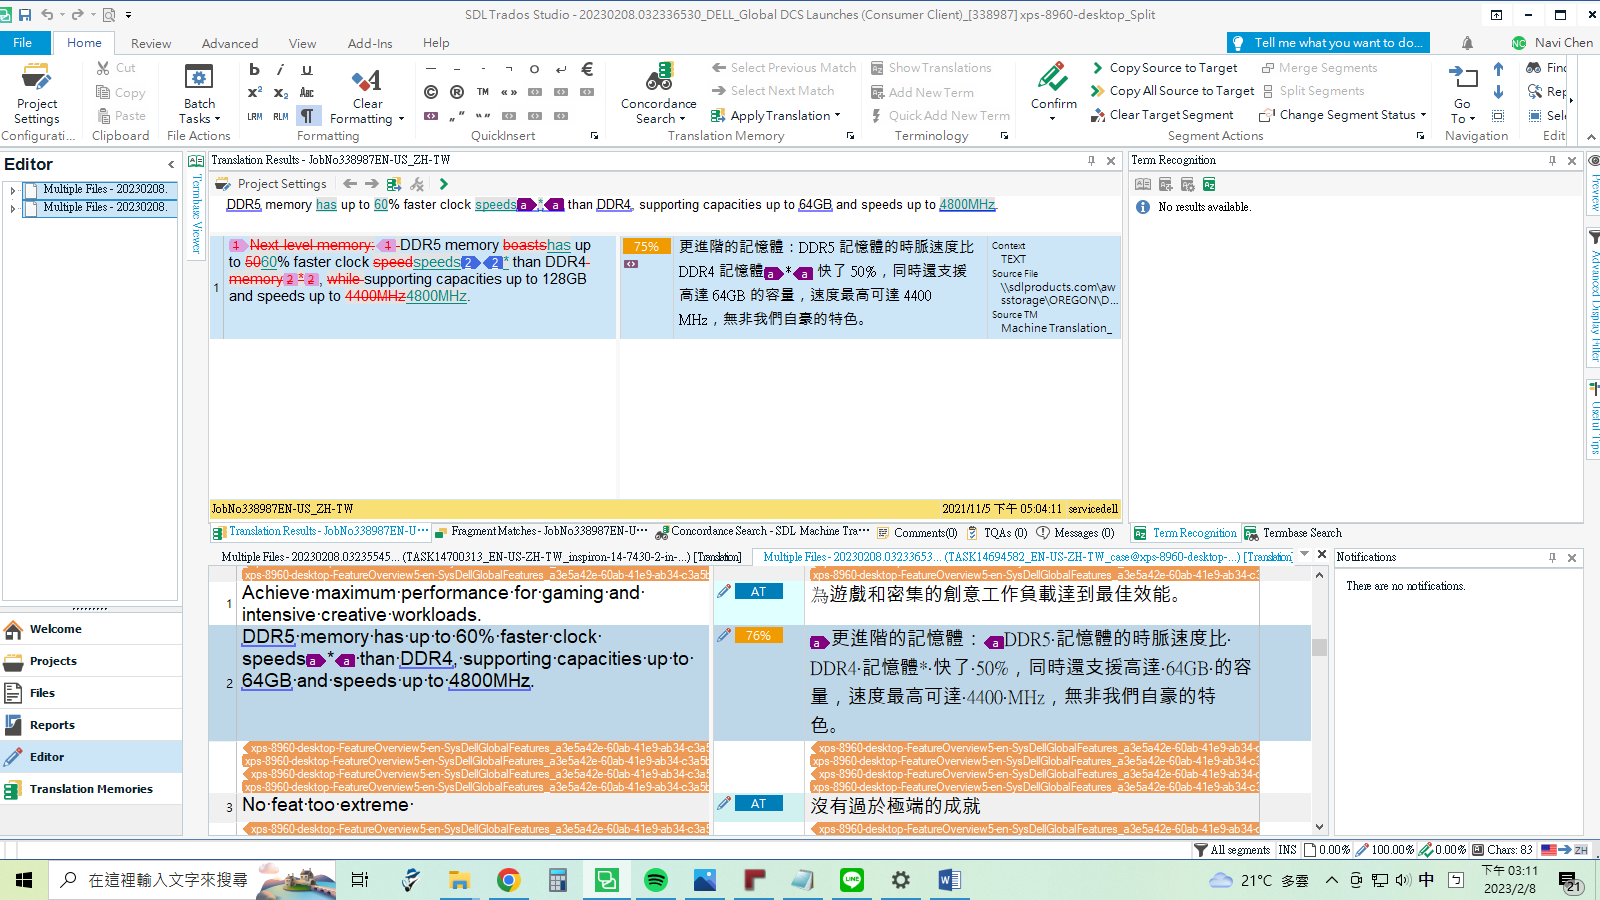Open Word from the taskbar
Viewport: 1600px width, 900px height.
[949, 880]
